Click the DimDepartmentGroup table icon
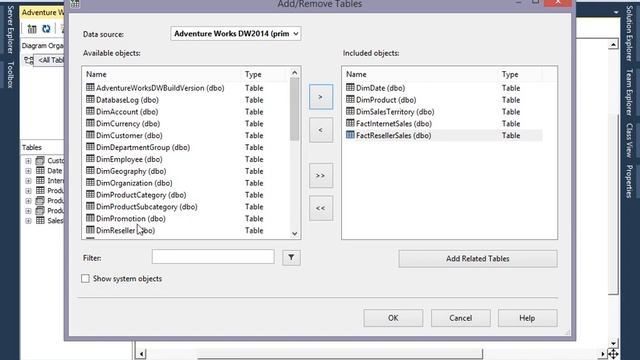Screen dimensions: 640x360 coord(90,147)
